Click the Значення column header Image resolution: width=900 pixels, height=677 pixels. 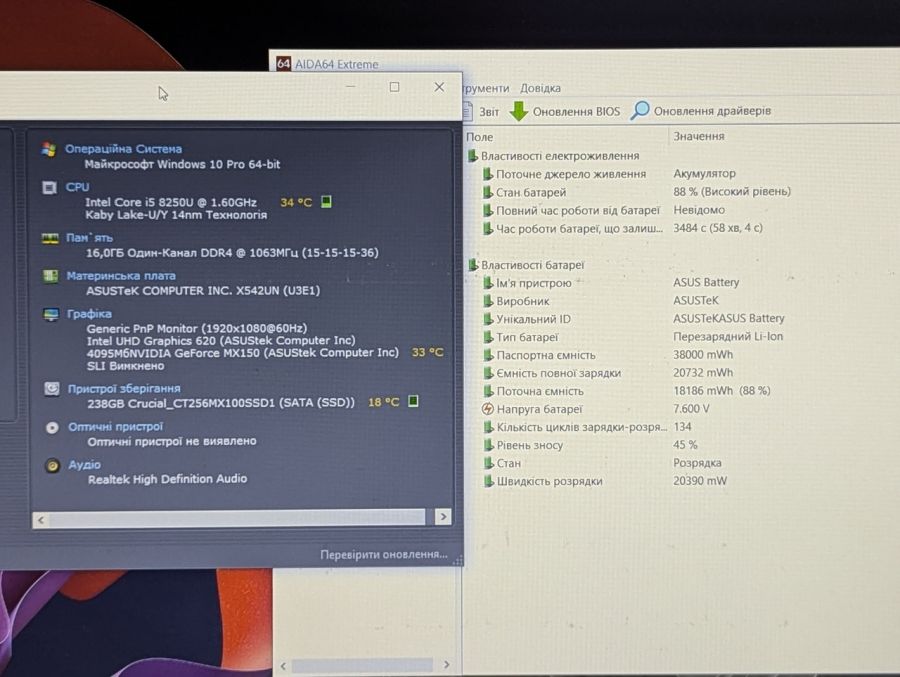point(699,136)
